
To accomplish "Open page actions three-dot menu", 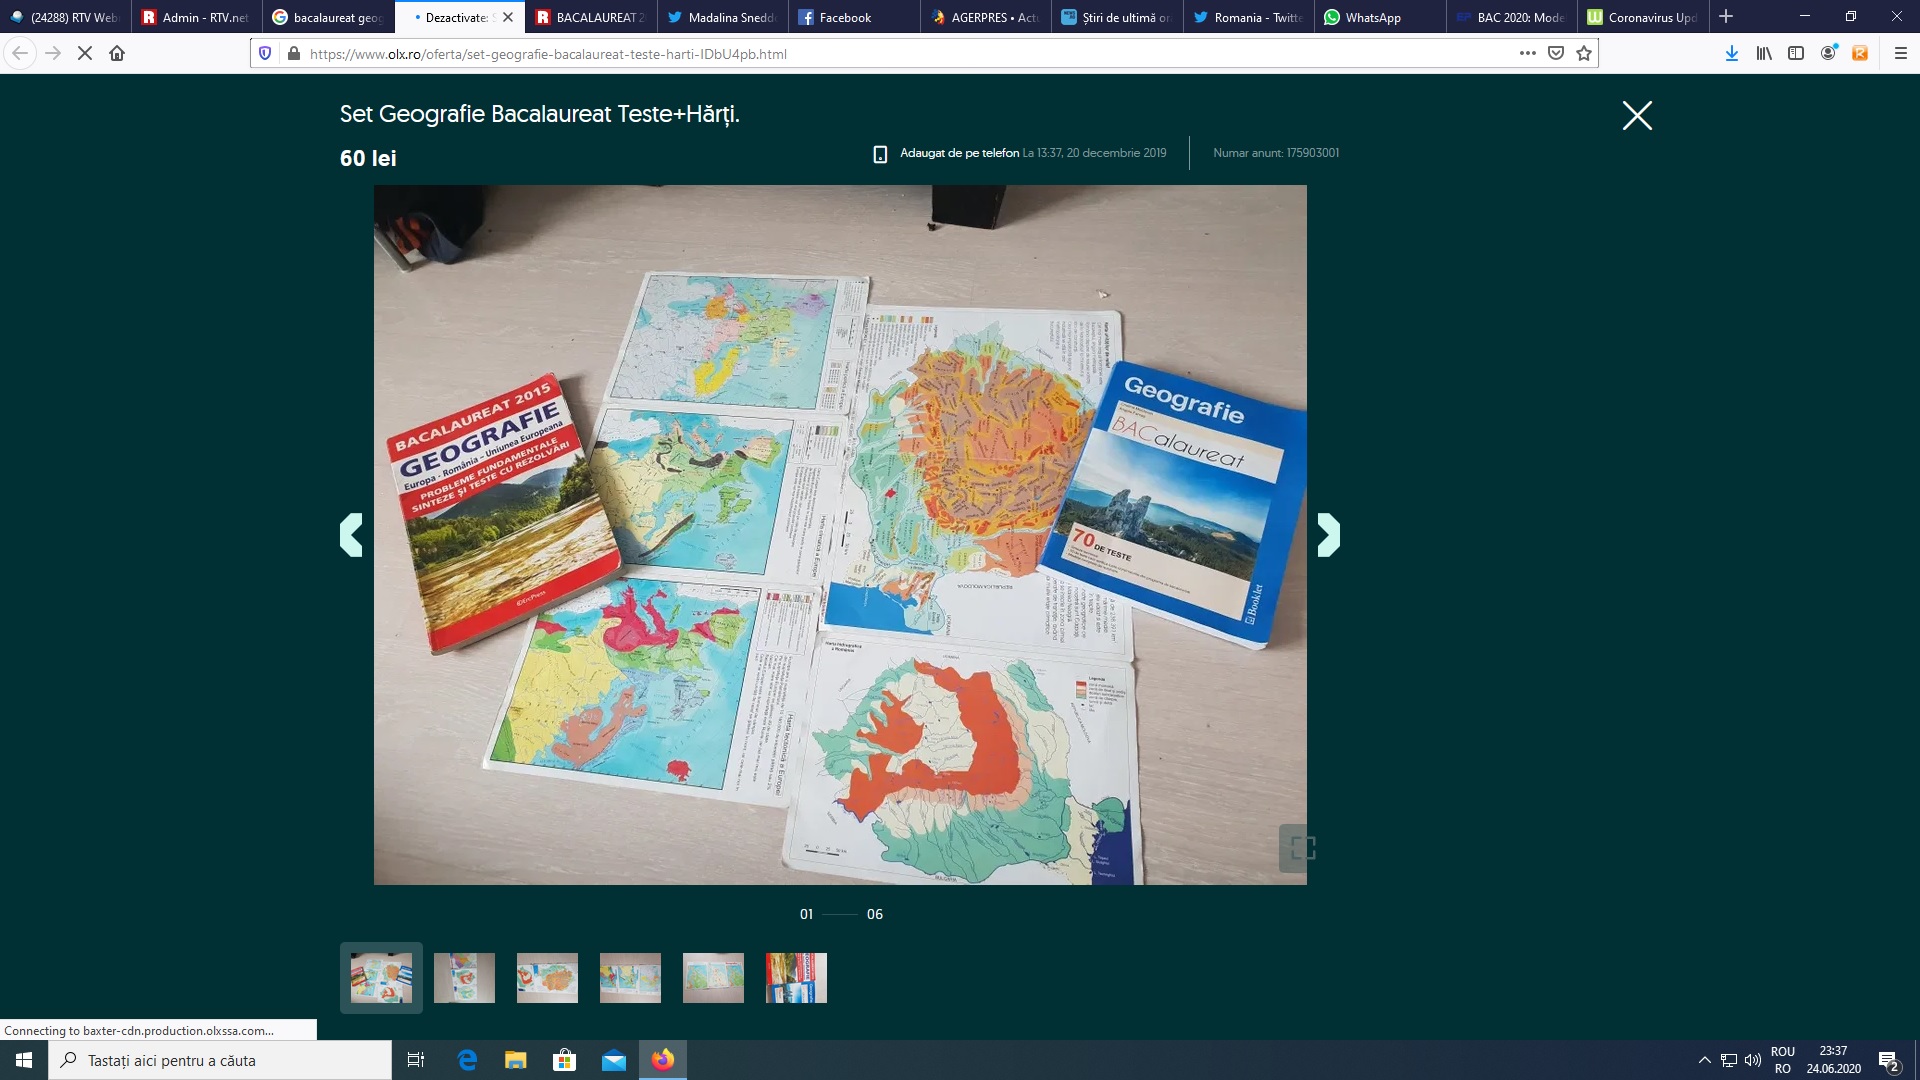I will (1528, 54).
